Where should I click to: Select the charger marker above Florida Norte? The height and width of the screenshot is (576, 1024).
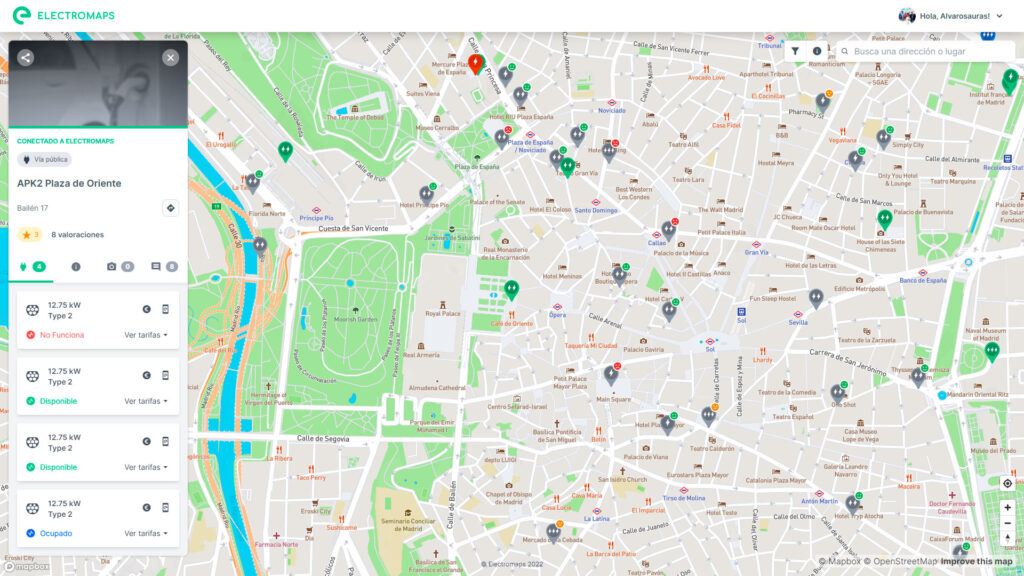pyautogui.click(x=253, y=183)
